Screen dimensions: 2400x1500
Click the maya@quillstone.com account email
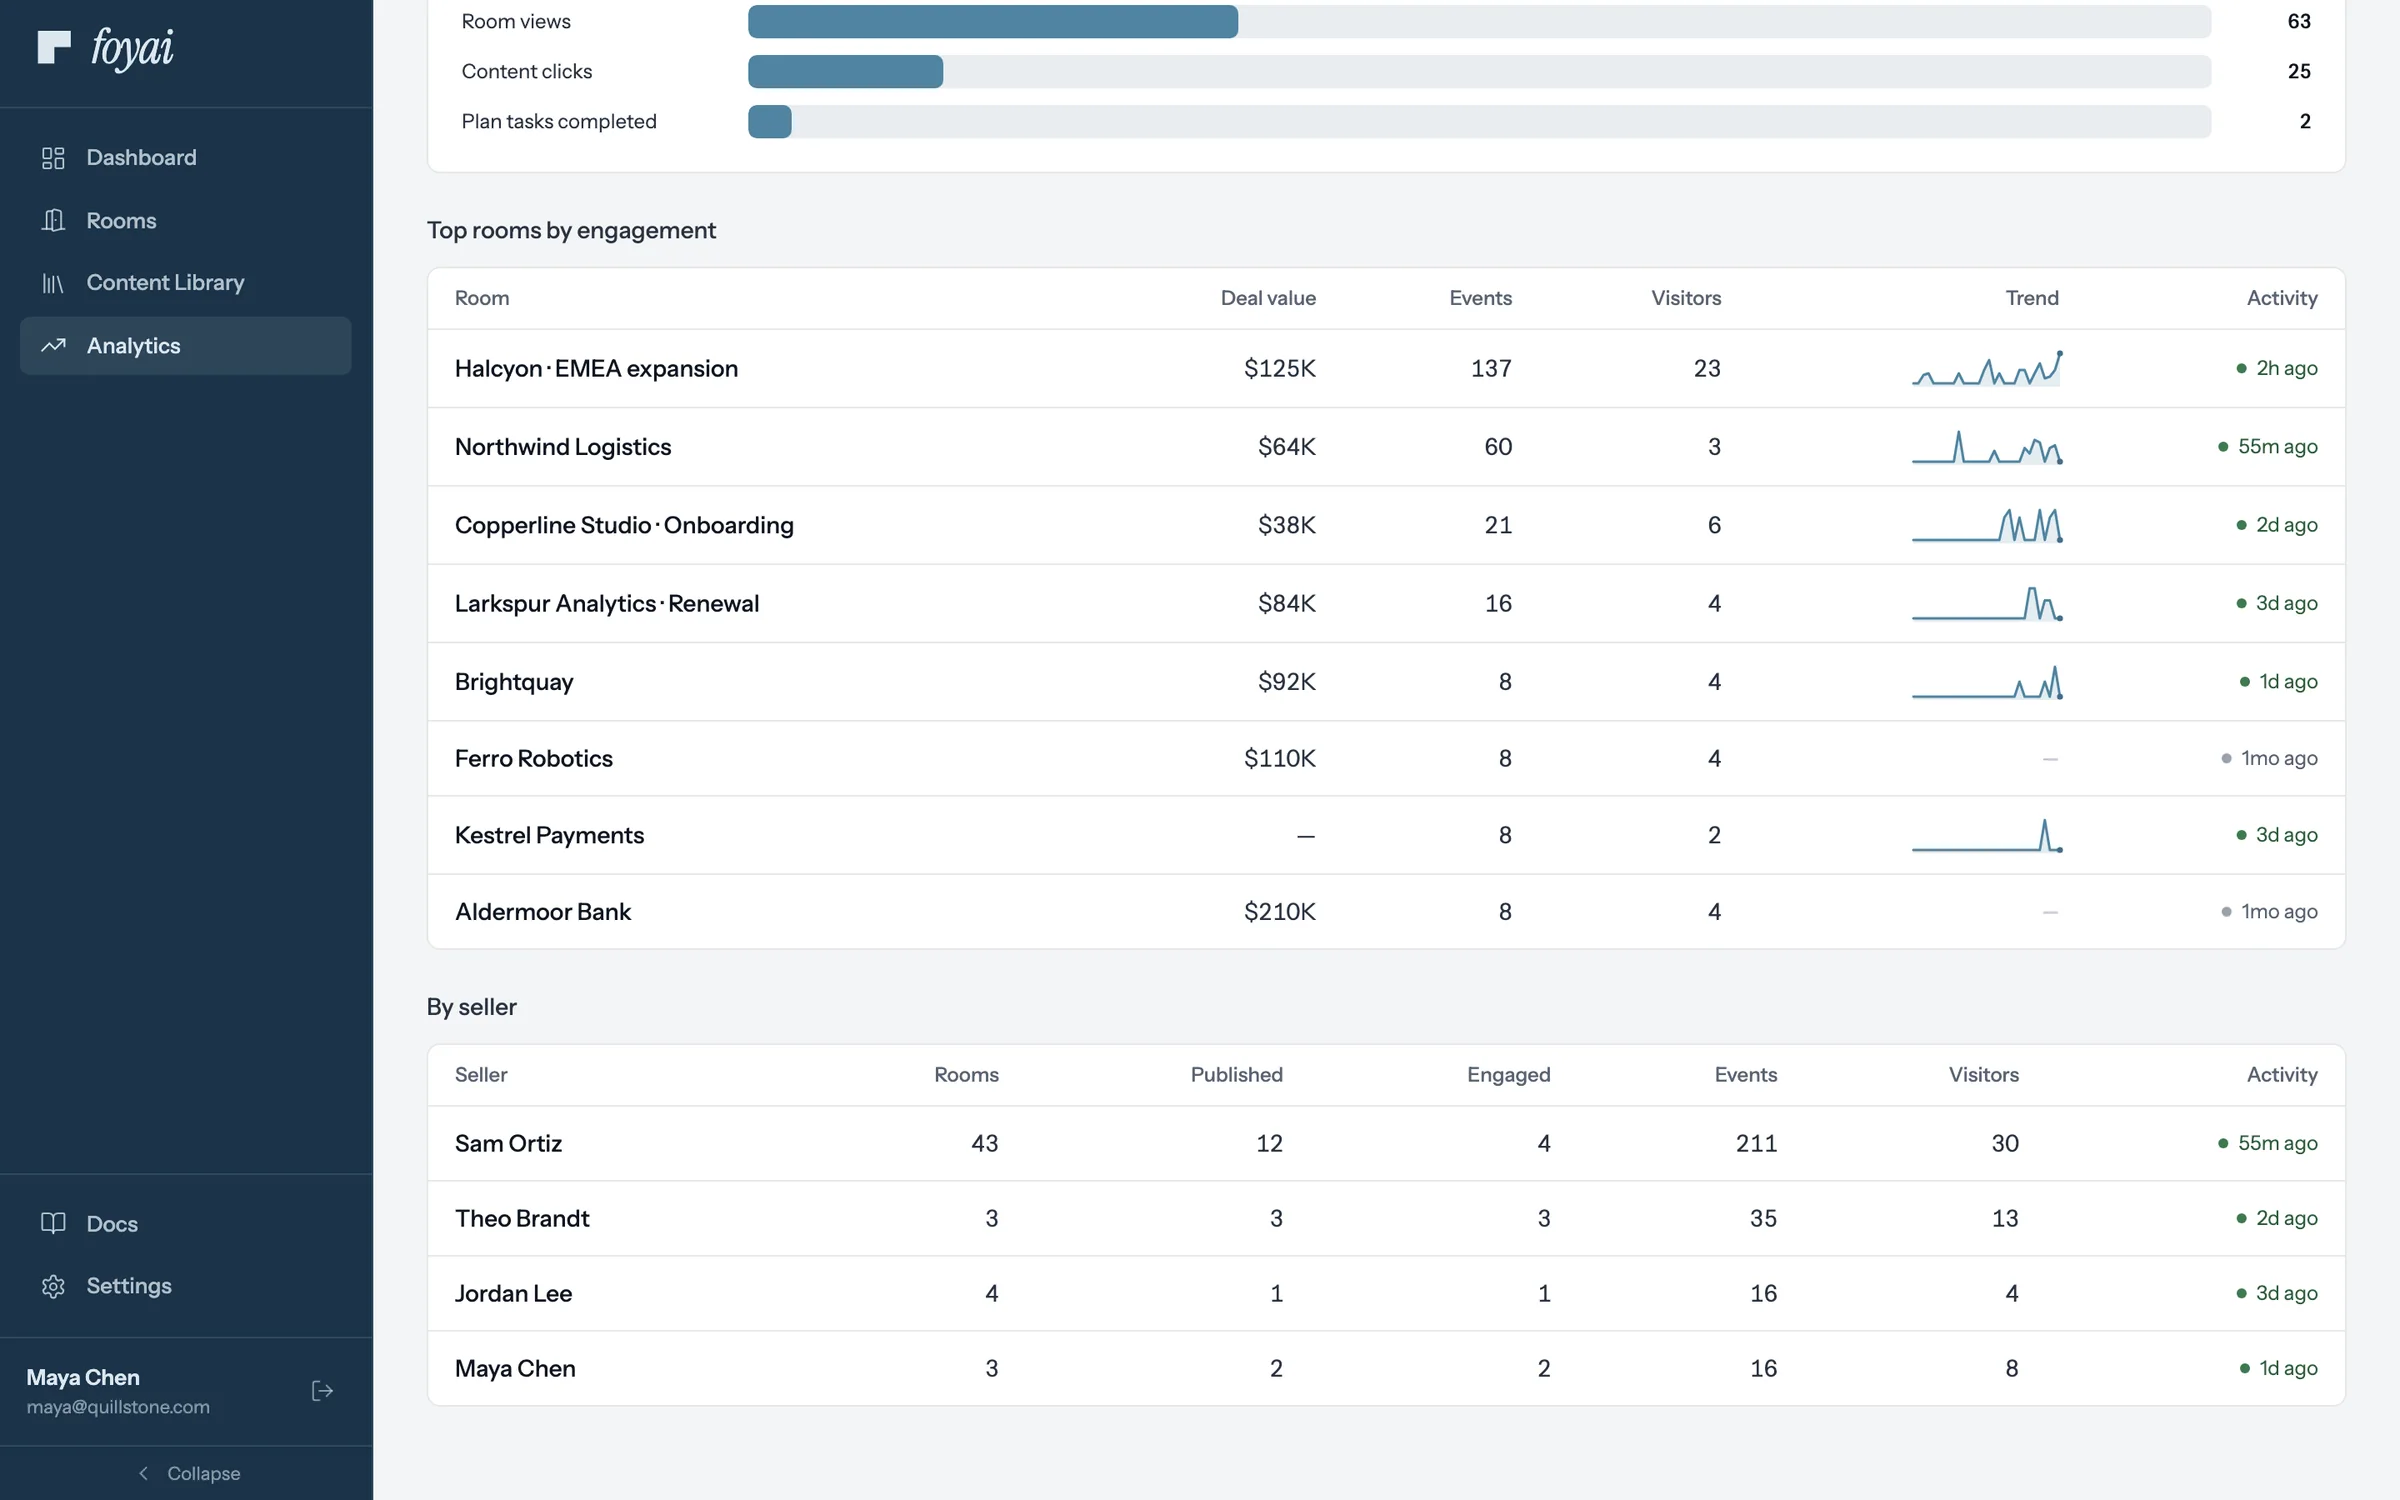coord(118,1407)
